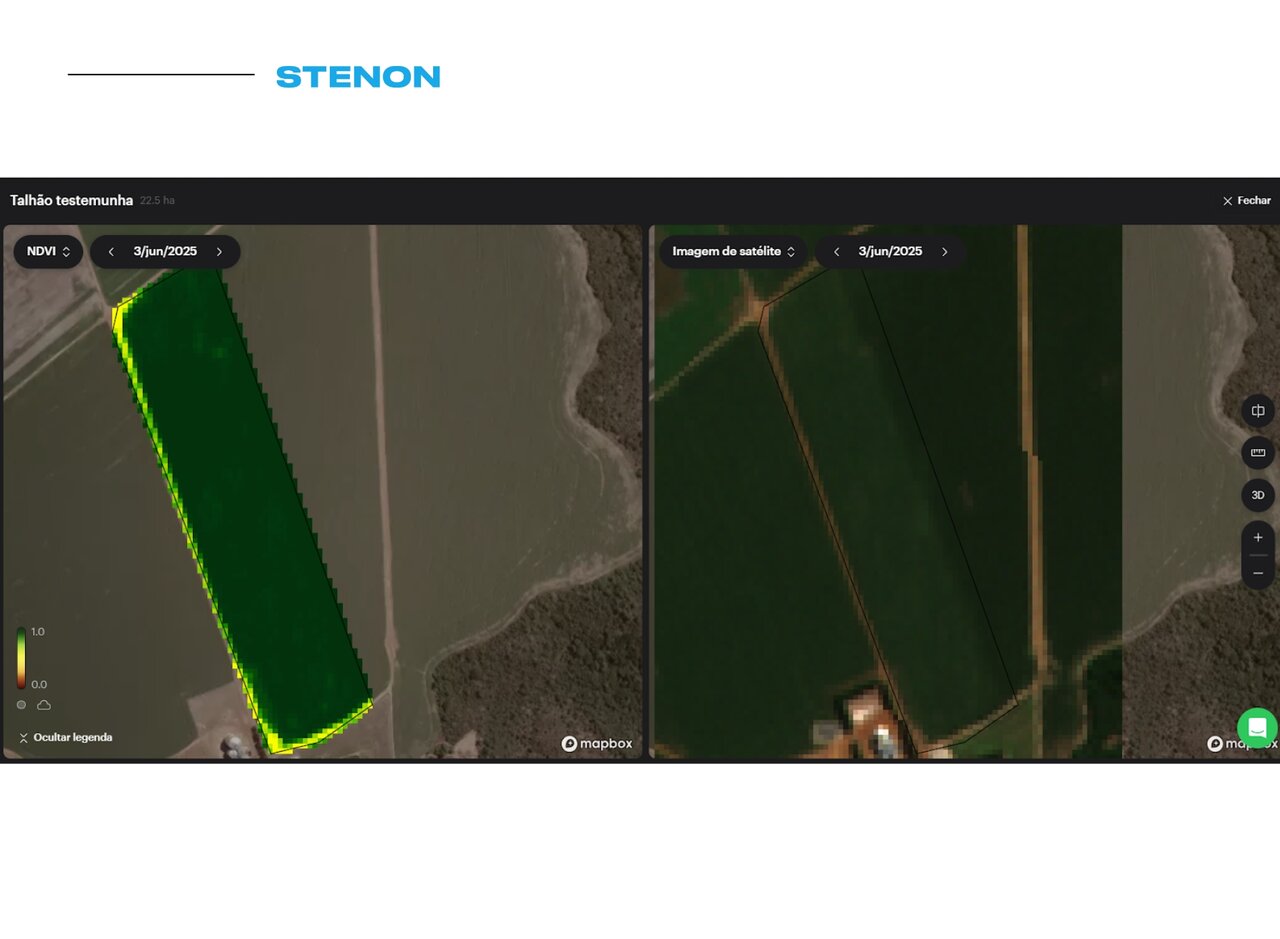Select the ruler measurement tool
1280x939 pixels.
point(1258,453)
